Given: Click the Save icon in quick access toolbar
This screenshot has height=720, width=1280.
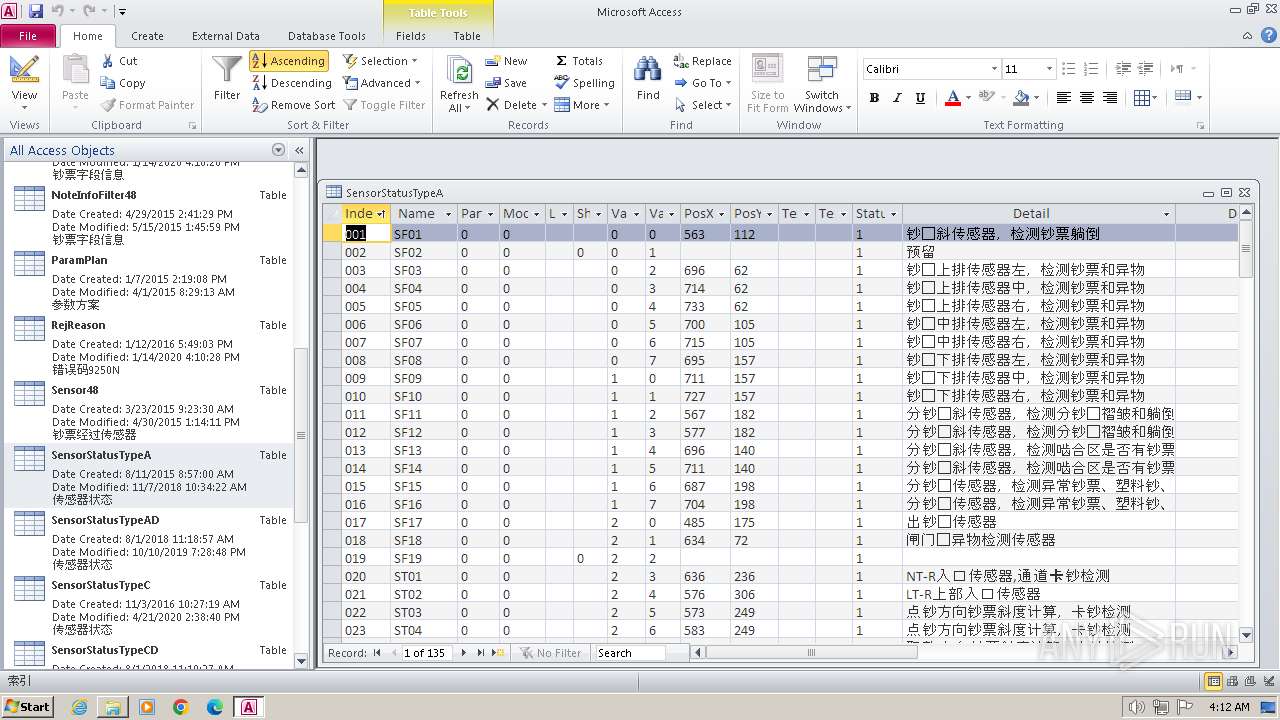Looking at the screenshot, I should tap(36, 11).
